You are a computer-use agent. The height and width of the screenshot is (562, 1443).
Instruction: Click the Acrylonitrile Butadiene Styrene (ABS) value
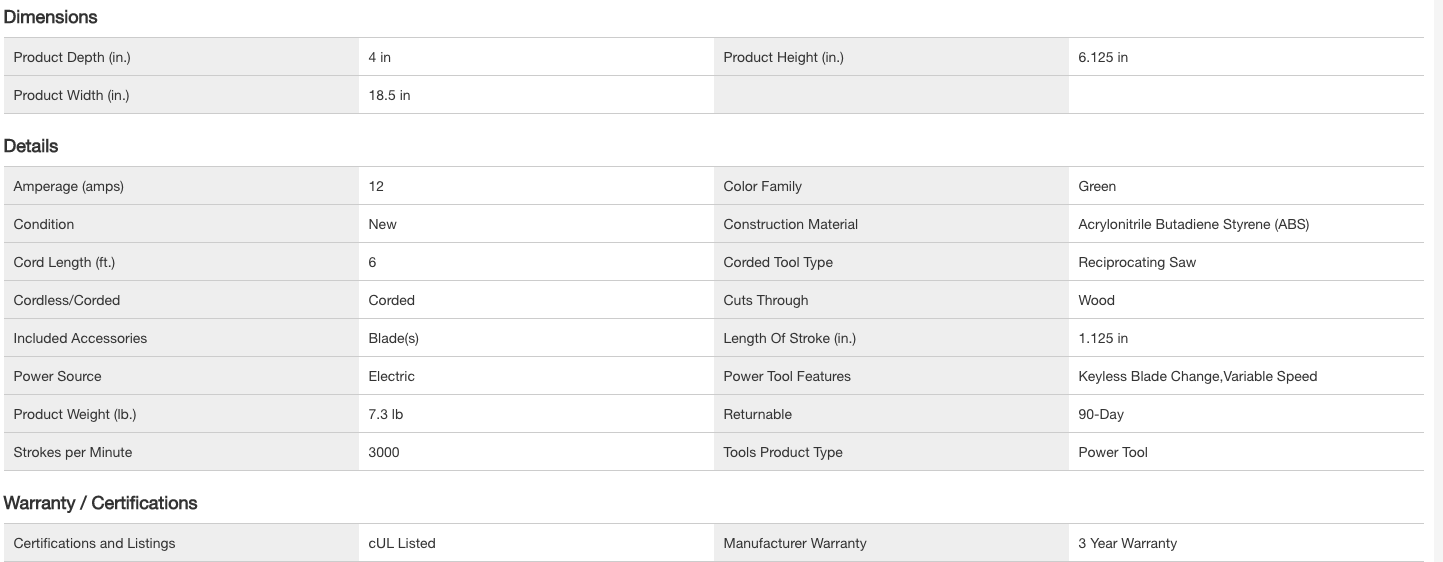1193,225
